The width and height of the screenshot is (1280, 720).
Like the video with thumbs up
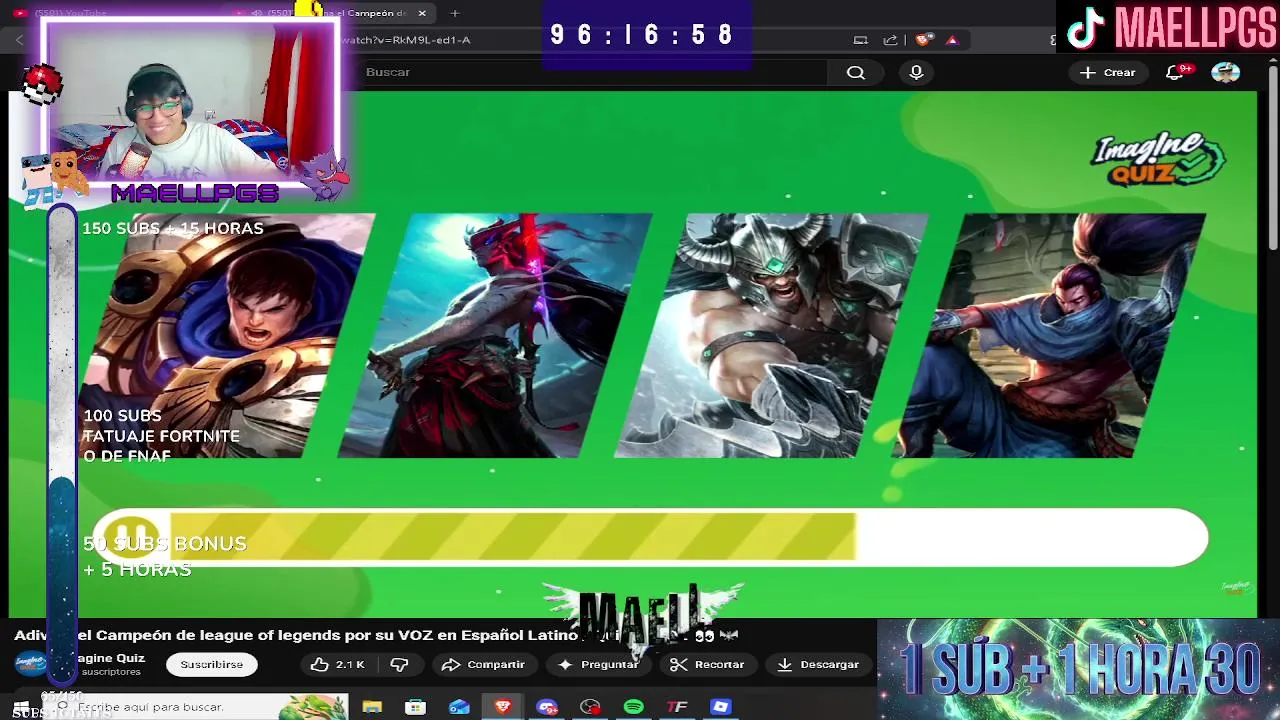(338, 664)
